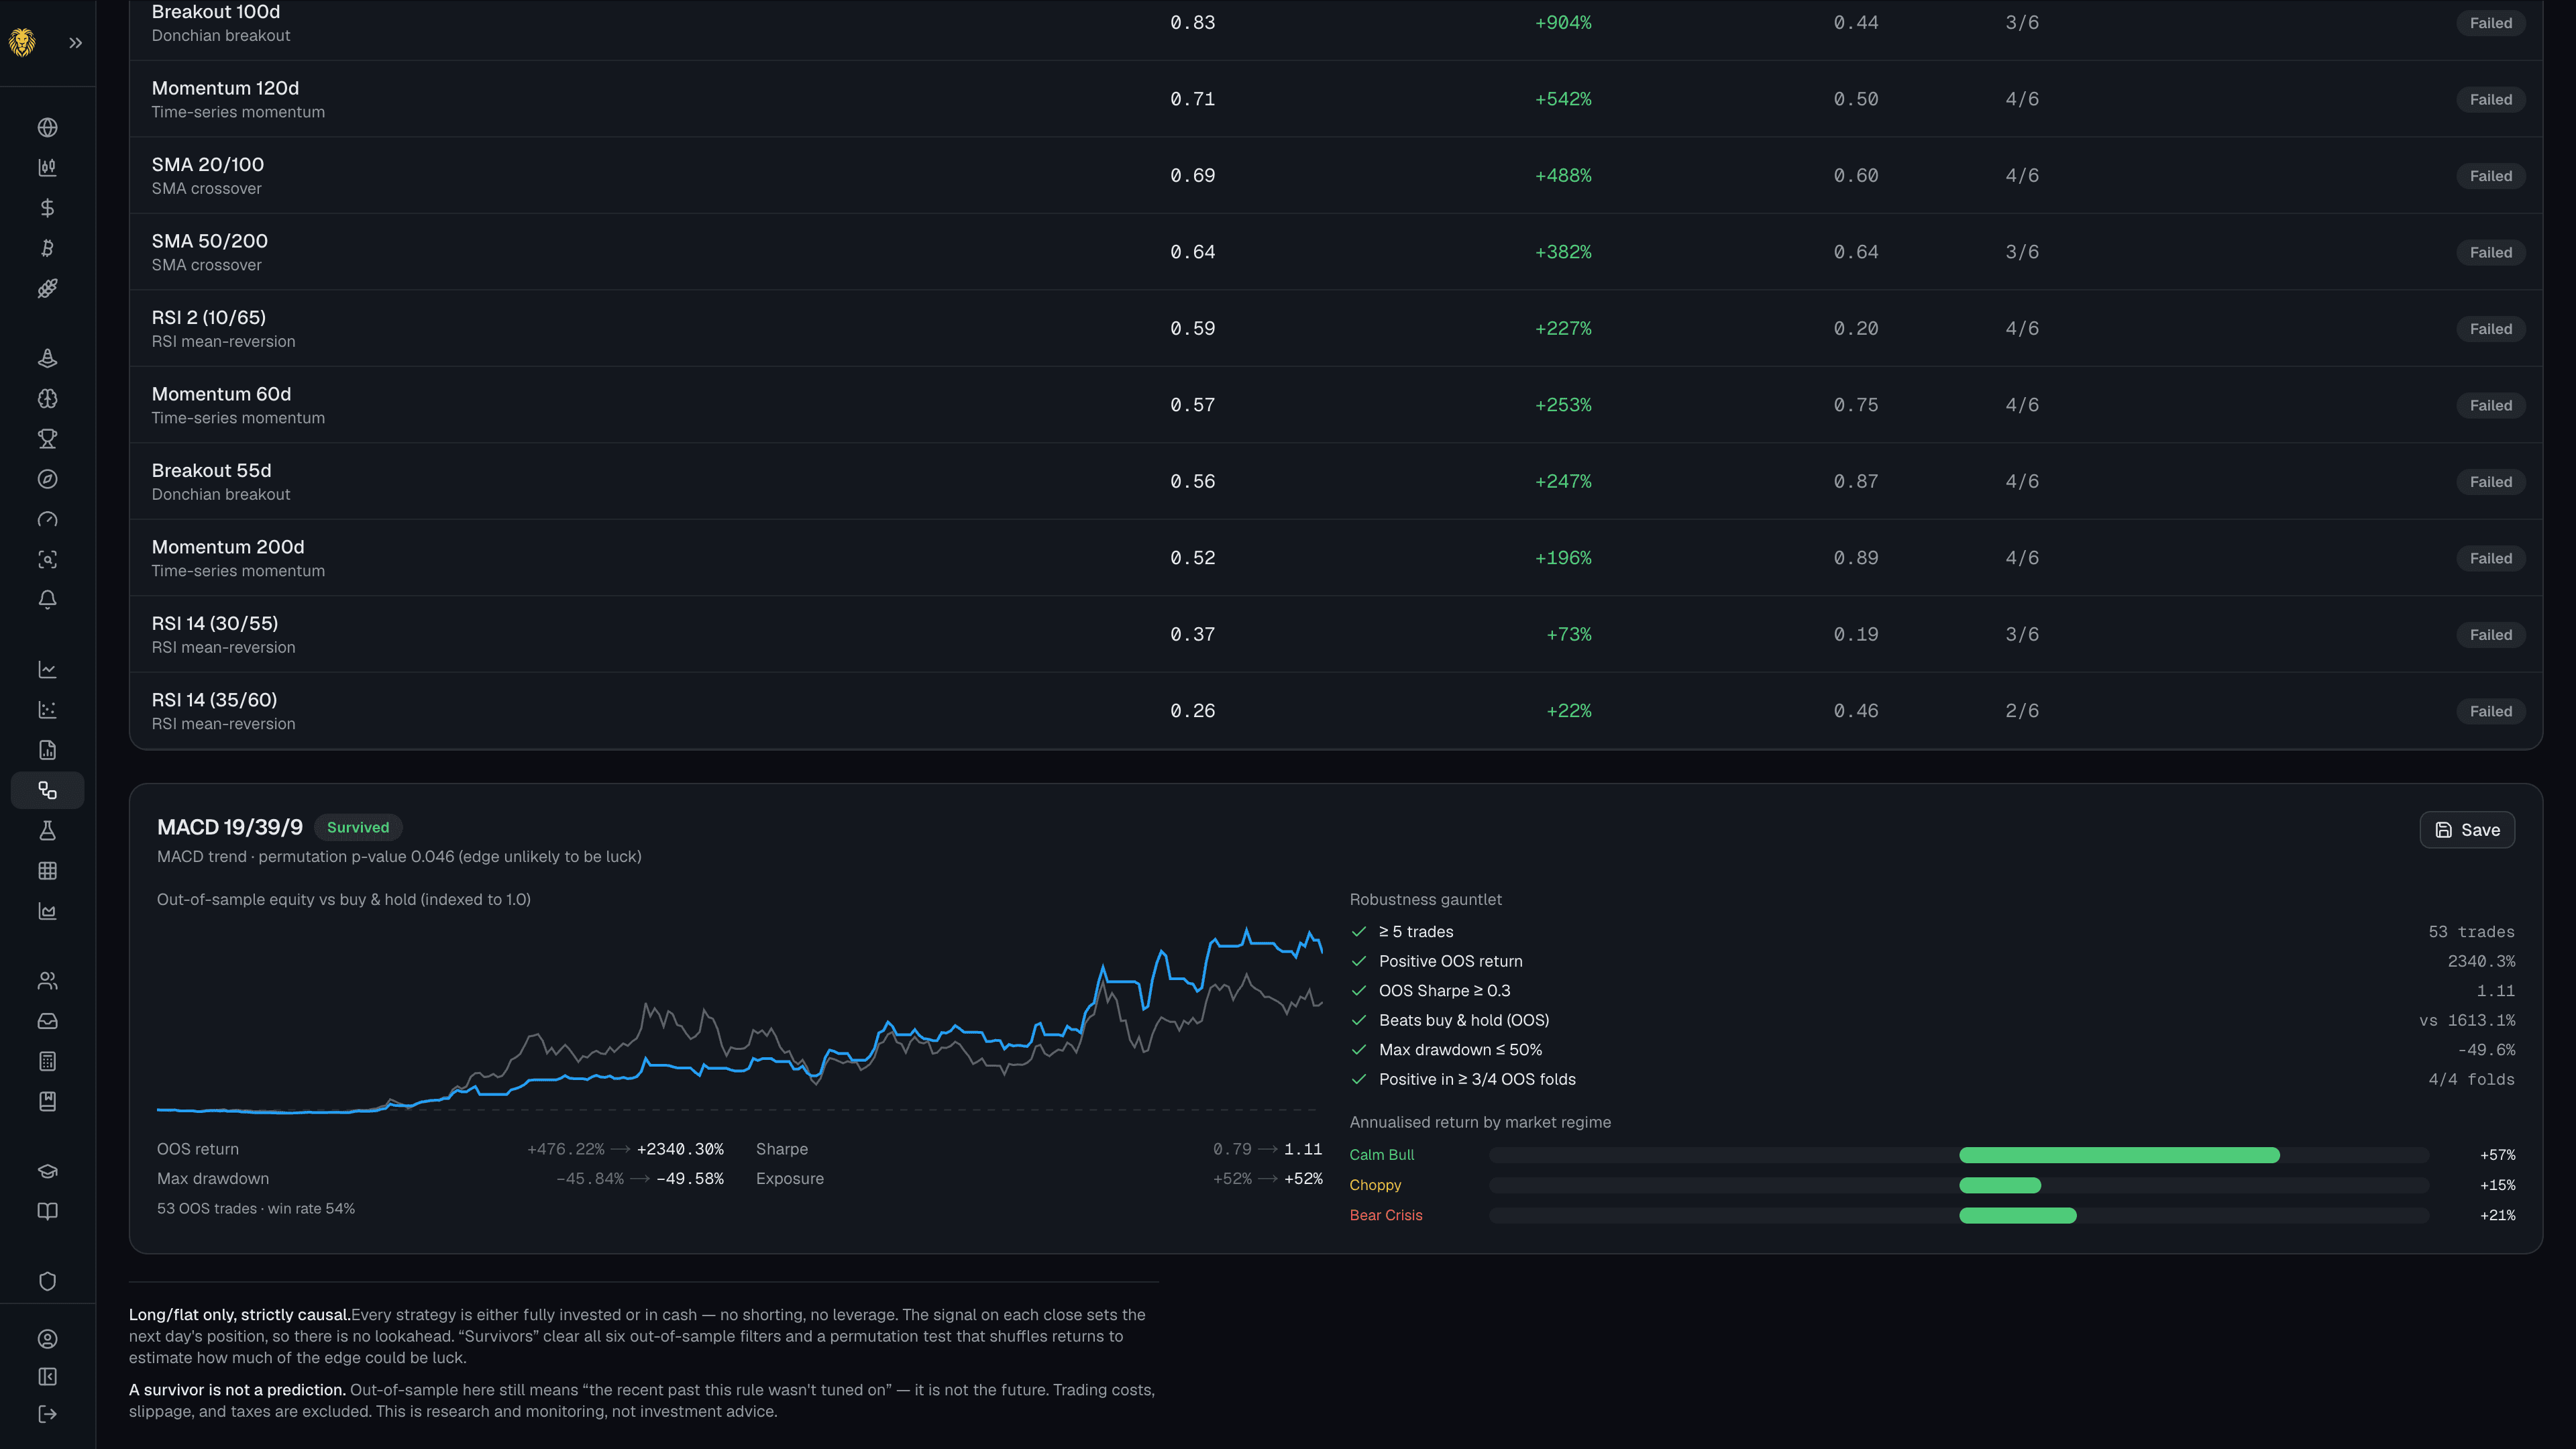Screen dimensions: 2576x1449
Task: Expand sidebar with double chevron
Action: point(75,43)
